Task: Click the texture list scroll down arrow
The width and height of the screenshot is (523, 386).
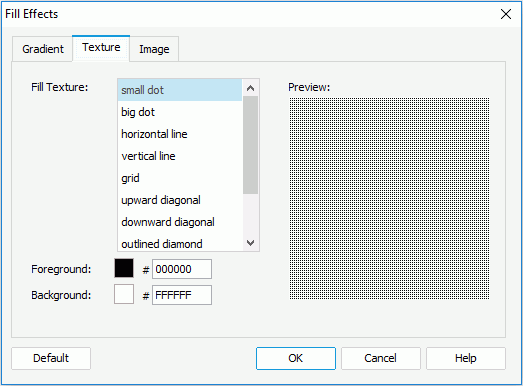Action: [250, 243]
